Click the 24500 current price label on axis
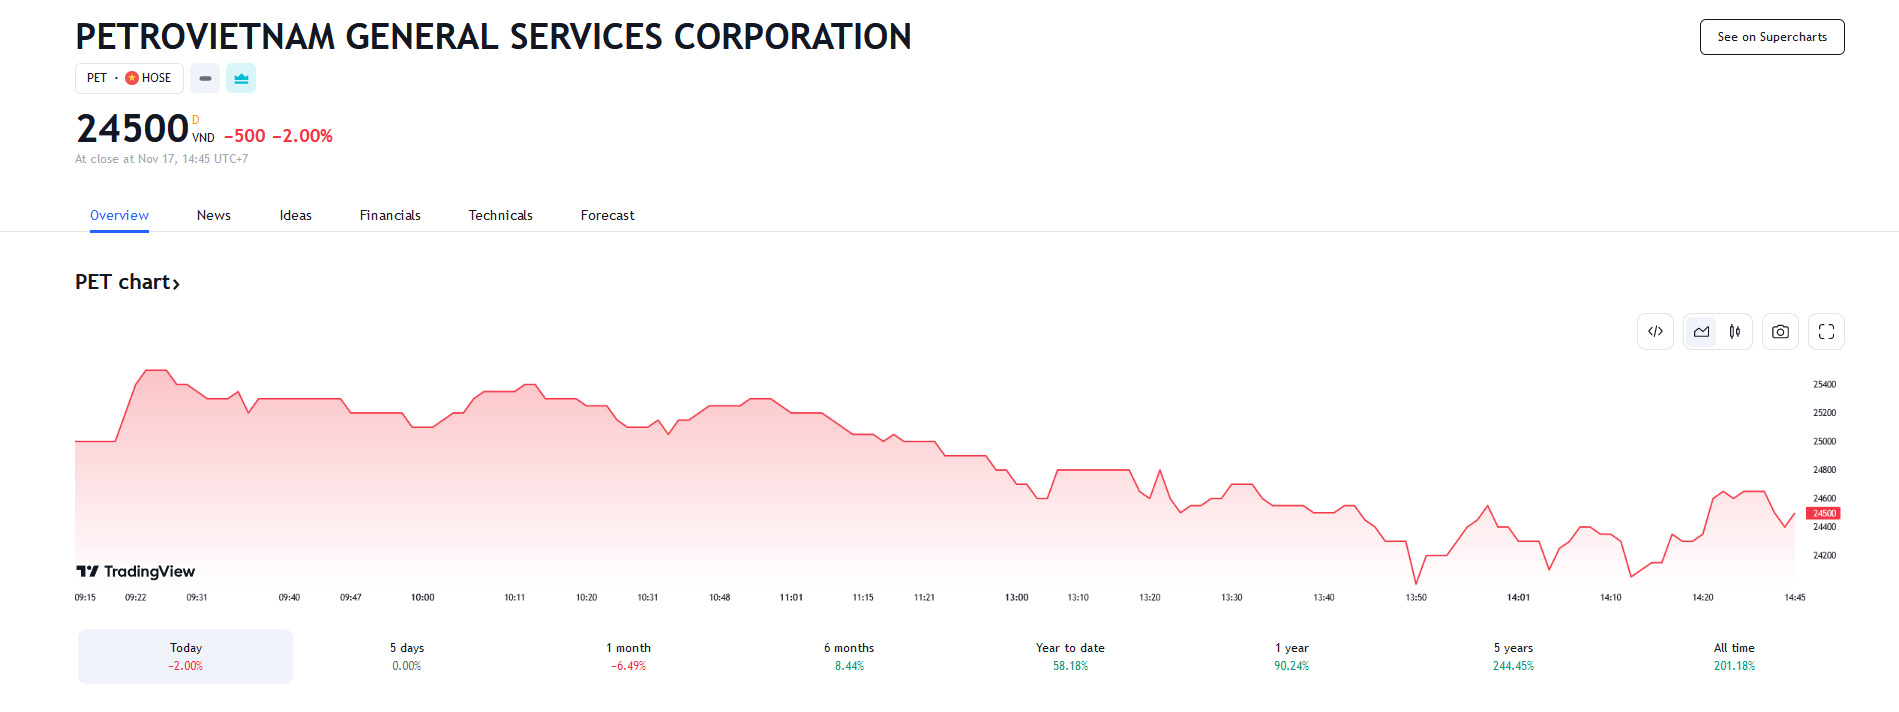The image size is (1899, 712). (x=1823, y=513)
